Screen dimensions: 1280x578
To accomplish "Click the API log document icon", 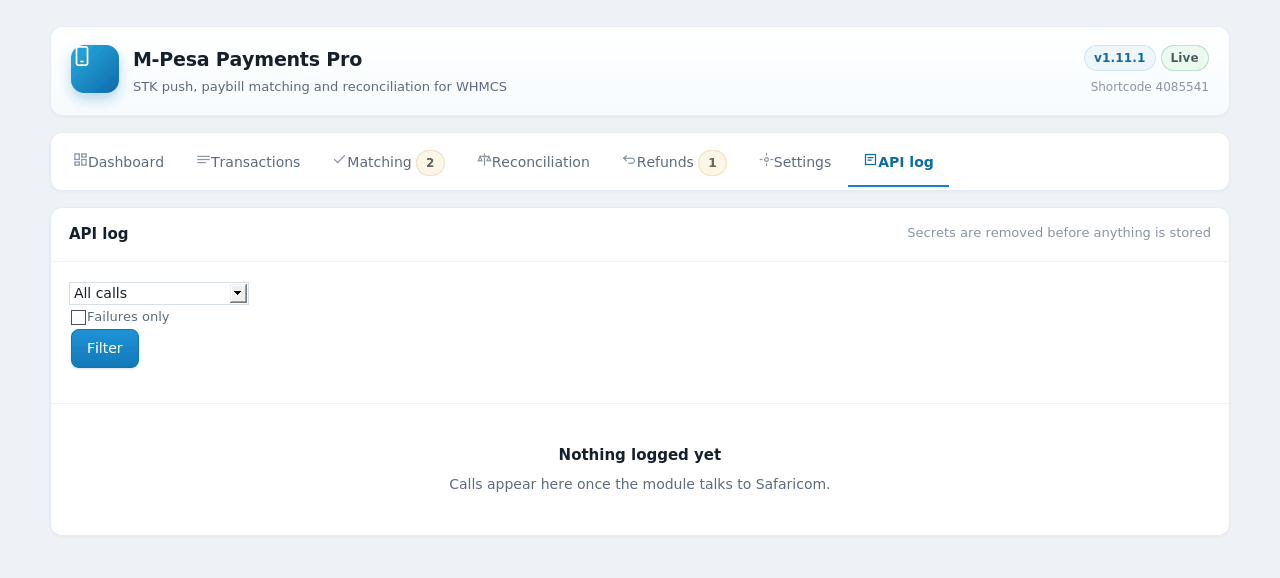I will tap(870, 159).
